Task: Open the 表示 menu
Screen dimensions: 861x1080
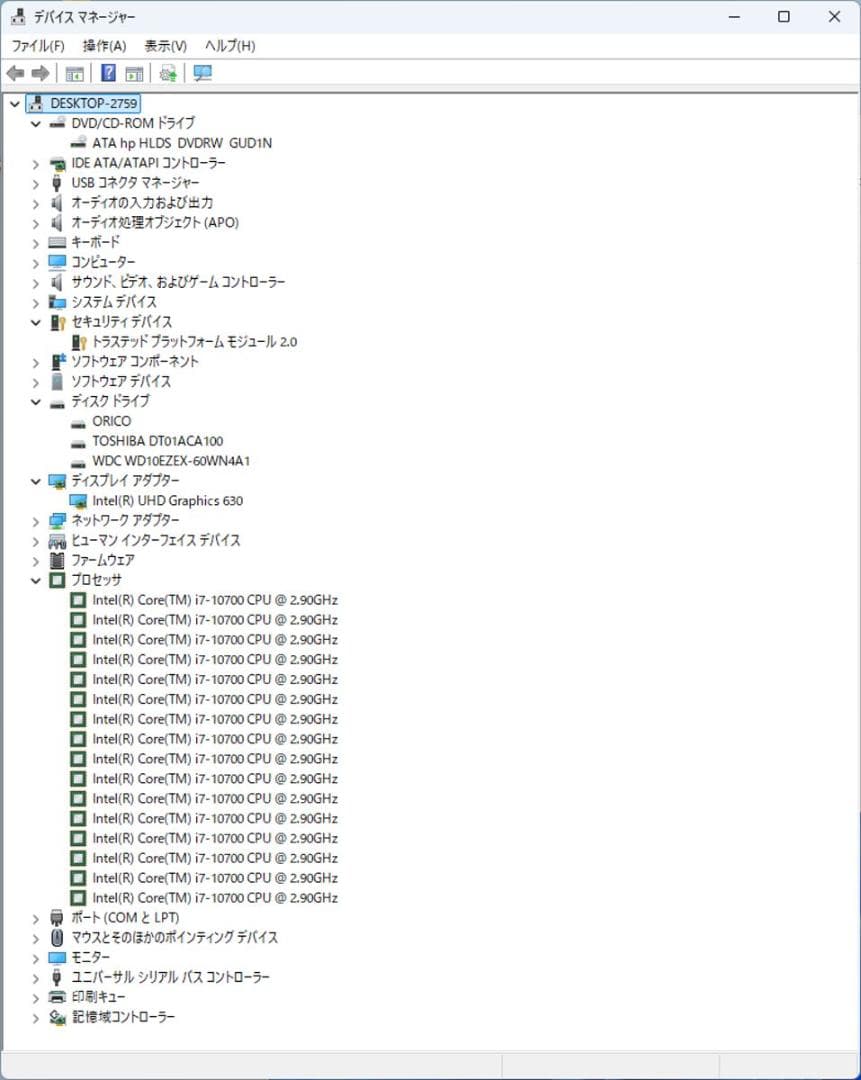Action: click(x=164, y=45)
